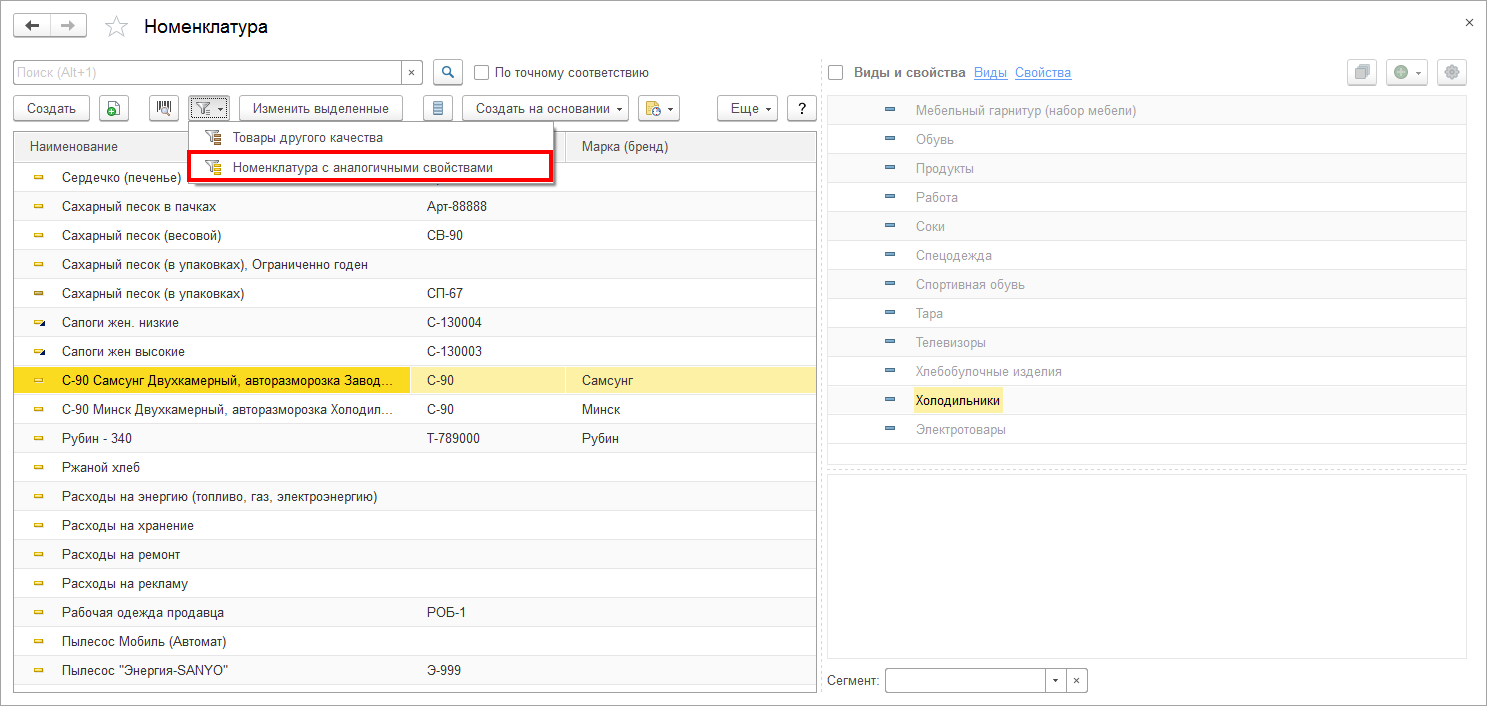Screen dimensions: 1487x706
Task: Collapse the filter funnel dropdown button
Action: pyautogui.click(x=209, y=108)
